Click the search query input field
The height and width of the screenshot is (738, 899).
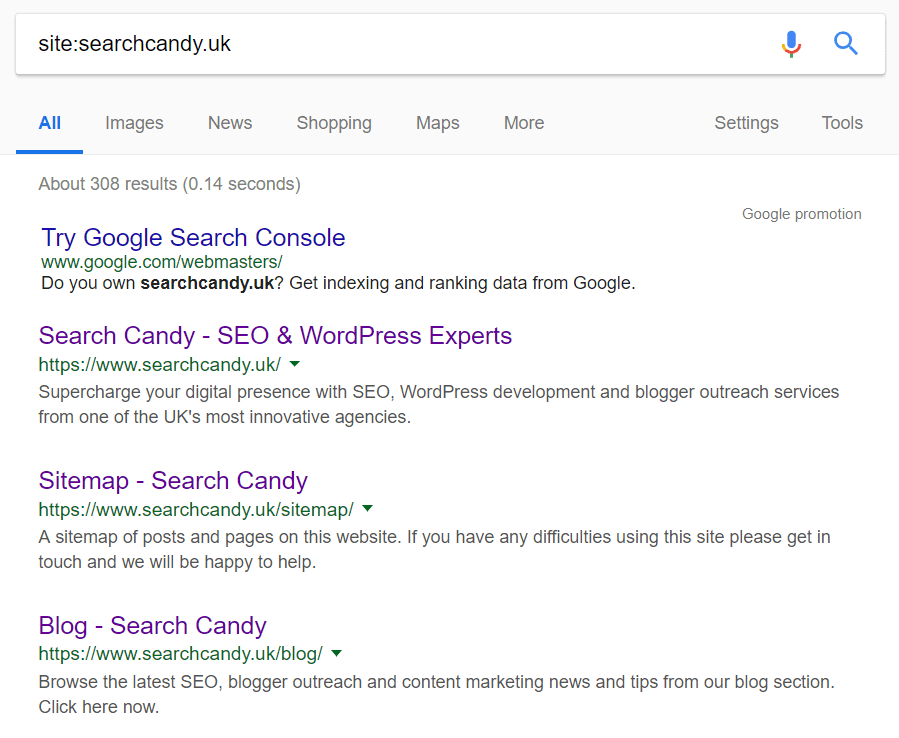pos(396,44)
